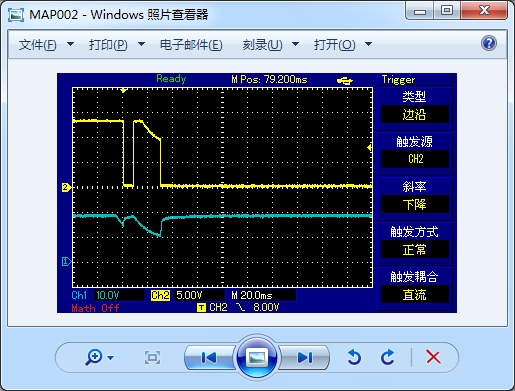Click the slope value 下降
Viewport: 515px width, 391px height.
point(414,204)
